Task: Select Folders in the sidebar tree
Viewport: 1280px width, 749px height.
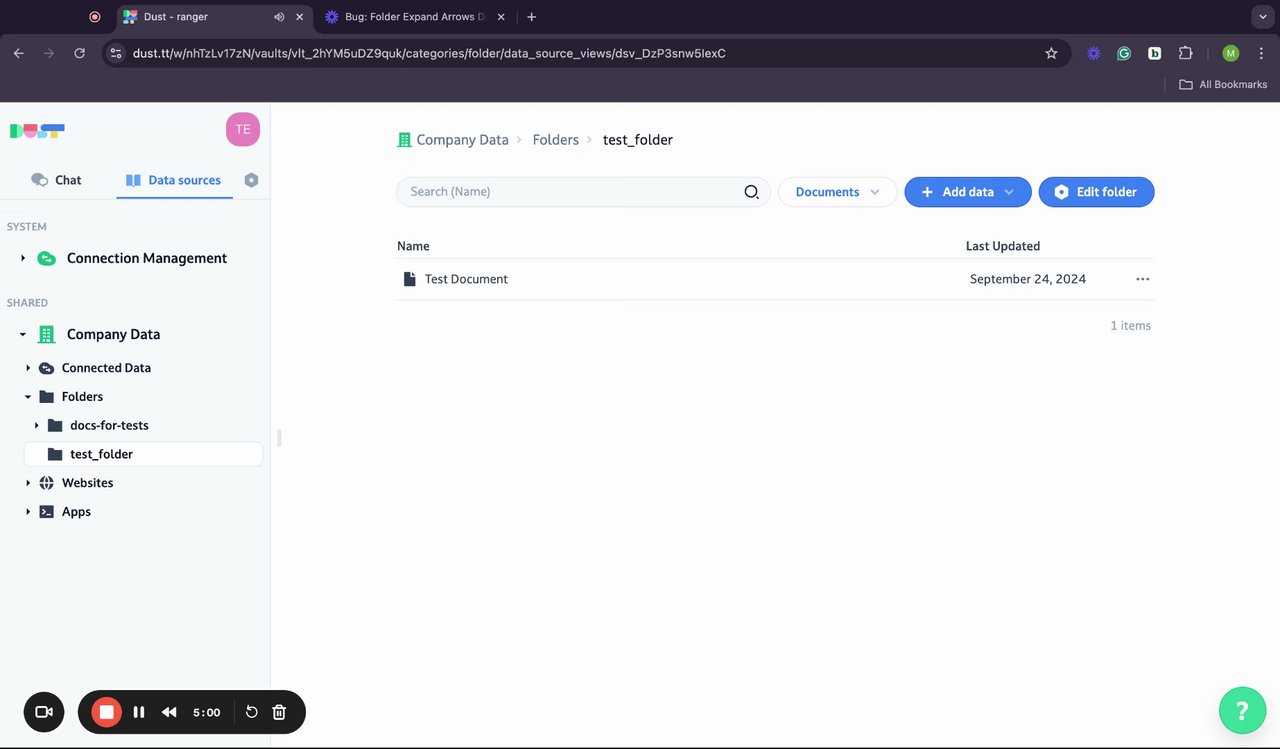Action: click(x=82, y=396)
